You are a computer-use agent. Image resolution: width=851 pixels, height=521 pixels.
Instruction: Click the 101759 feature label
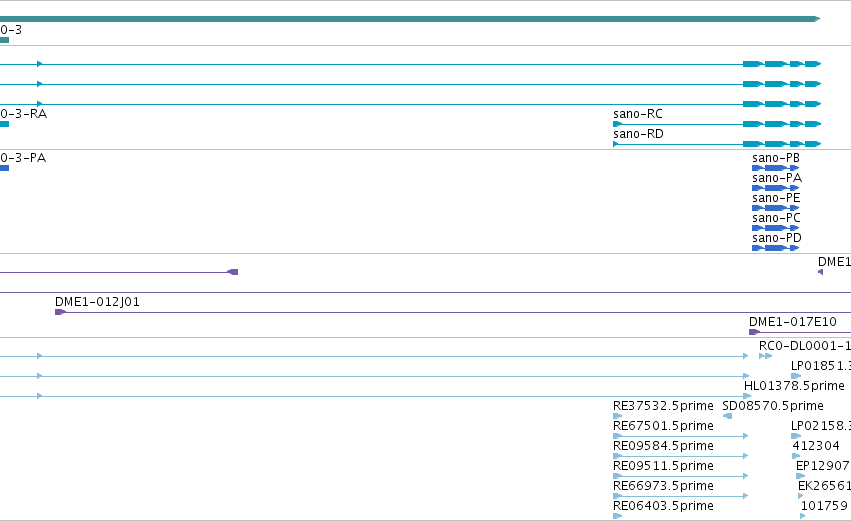tap(824, 506)
